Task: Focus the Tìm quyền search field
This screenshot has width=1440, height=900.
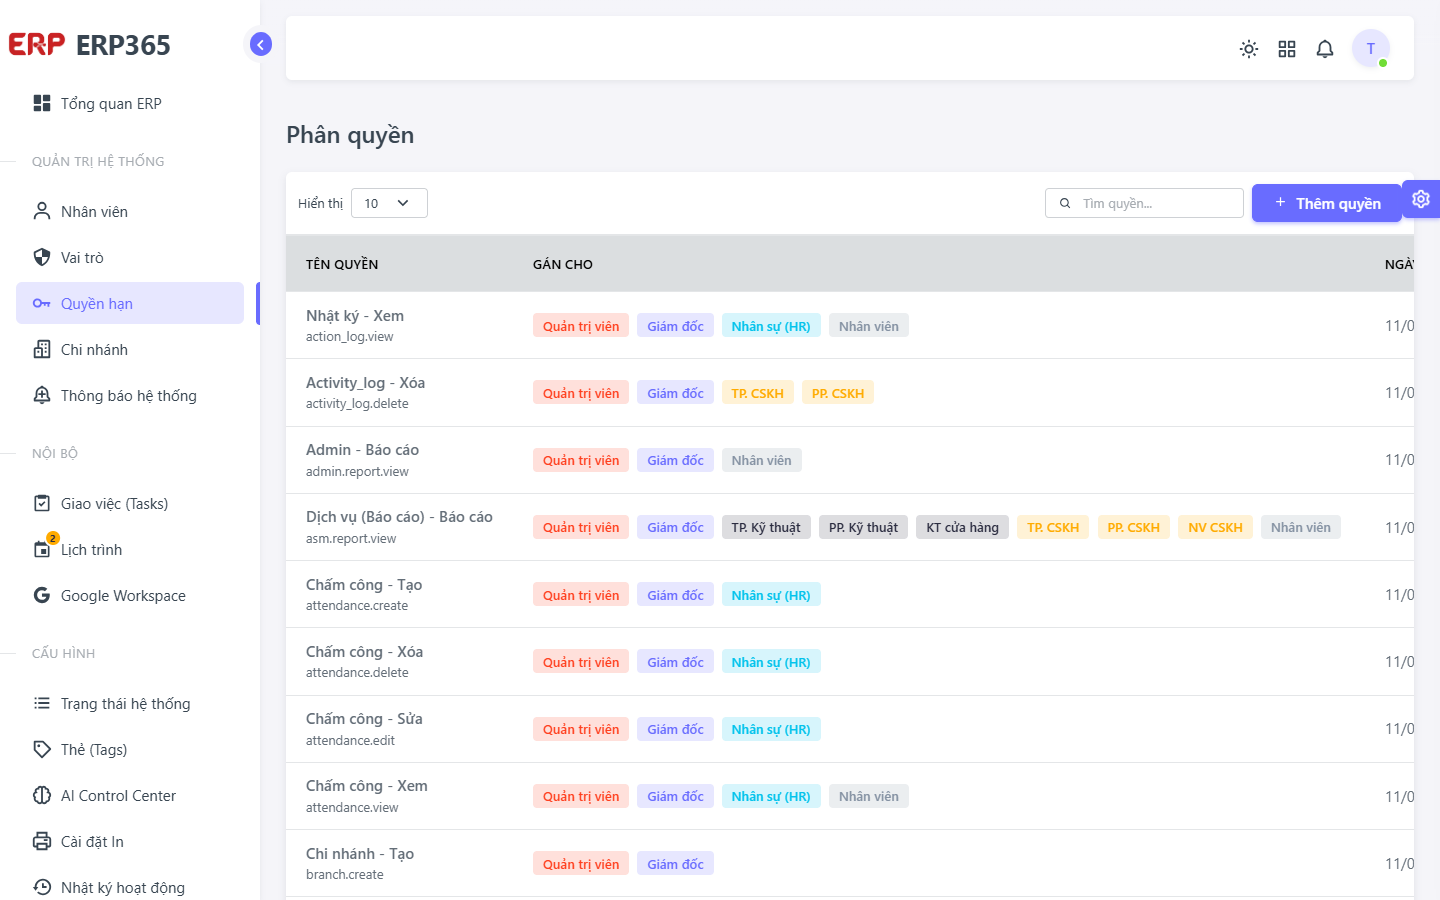Action: click(x=1144, y=203)
